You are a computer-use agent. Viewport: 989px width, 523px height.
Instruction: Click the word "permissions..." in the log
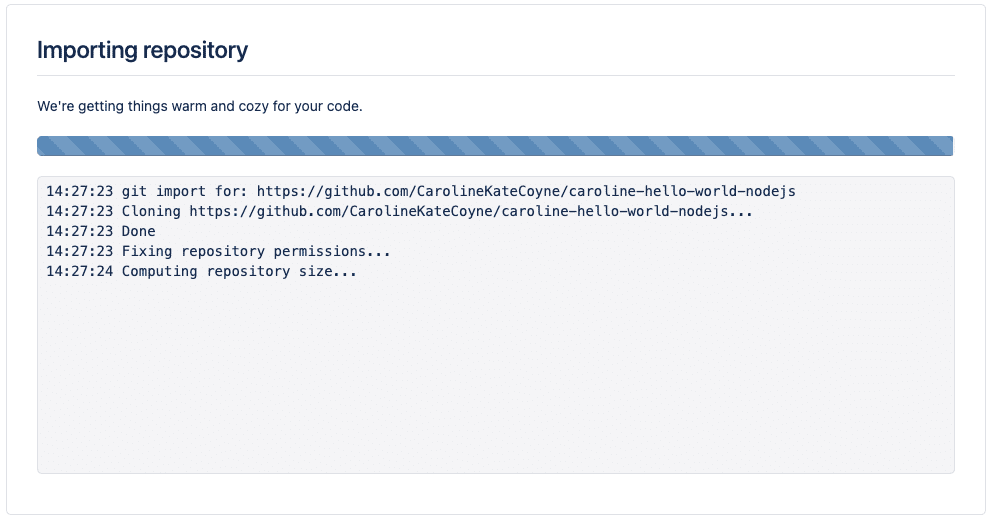tap(336, 251)
